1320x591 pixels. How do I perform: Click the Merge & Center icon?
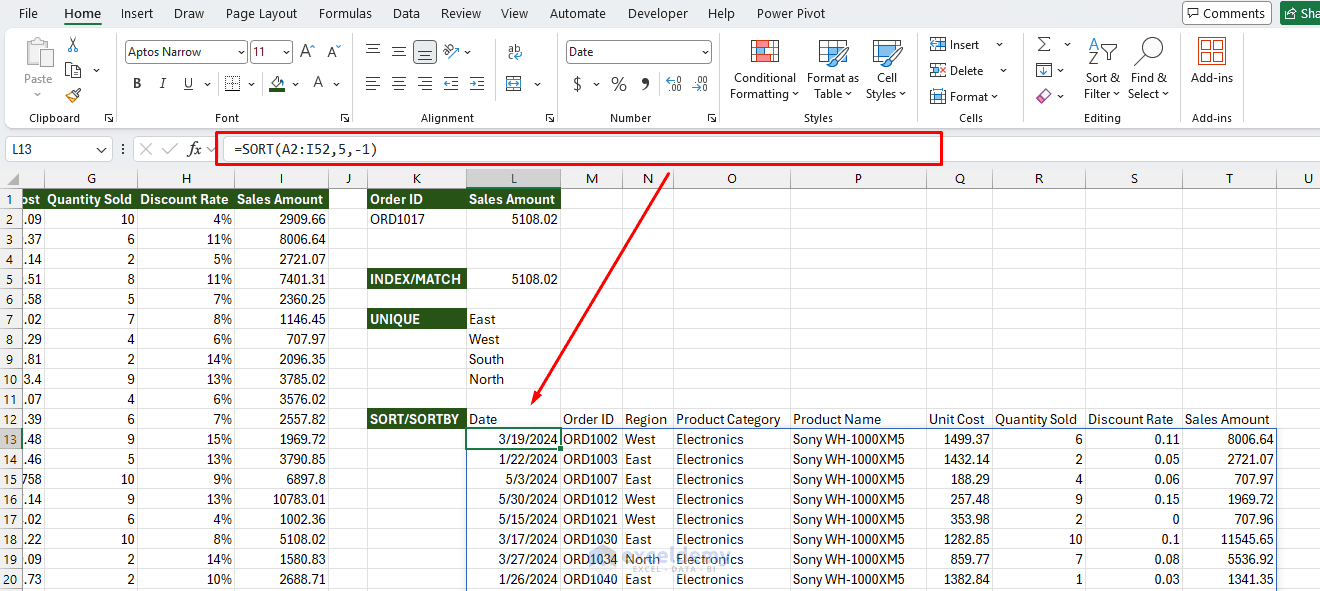point(515,84)
